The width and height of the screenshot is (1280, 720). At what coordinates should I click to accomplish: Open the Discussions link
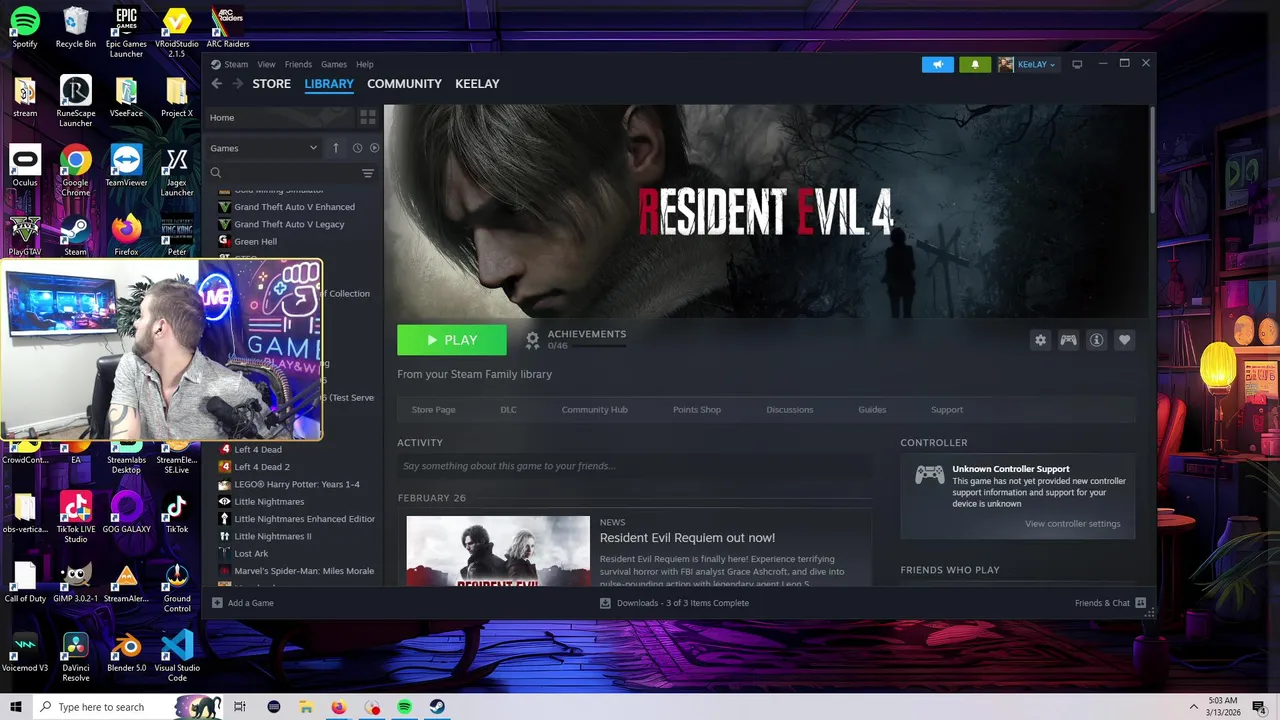[789, 410]
